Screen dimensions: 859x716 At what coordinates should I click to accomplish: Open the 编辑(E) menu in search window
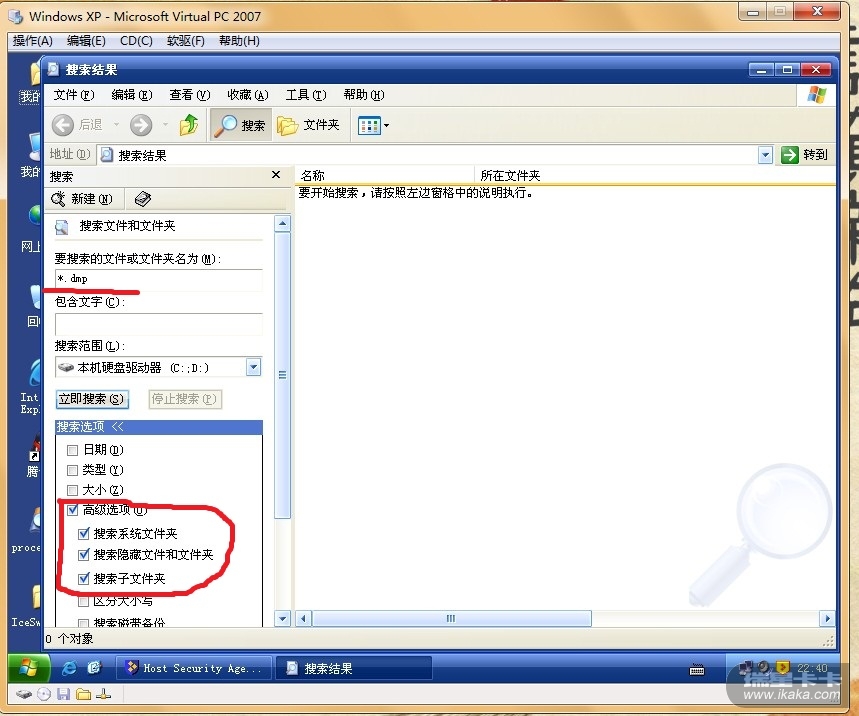tap(131, 95)
